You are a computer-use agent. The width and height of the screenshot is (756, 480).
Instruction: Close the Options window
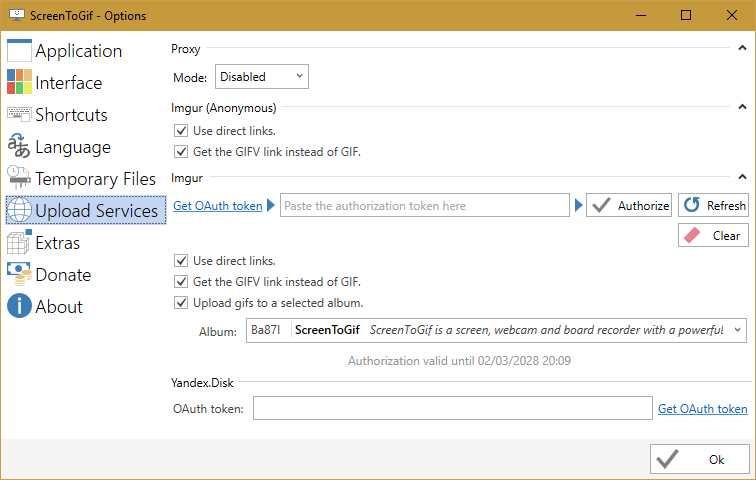(731, 15)
